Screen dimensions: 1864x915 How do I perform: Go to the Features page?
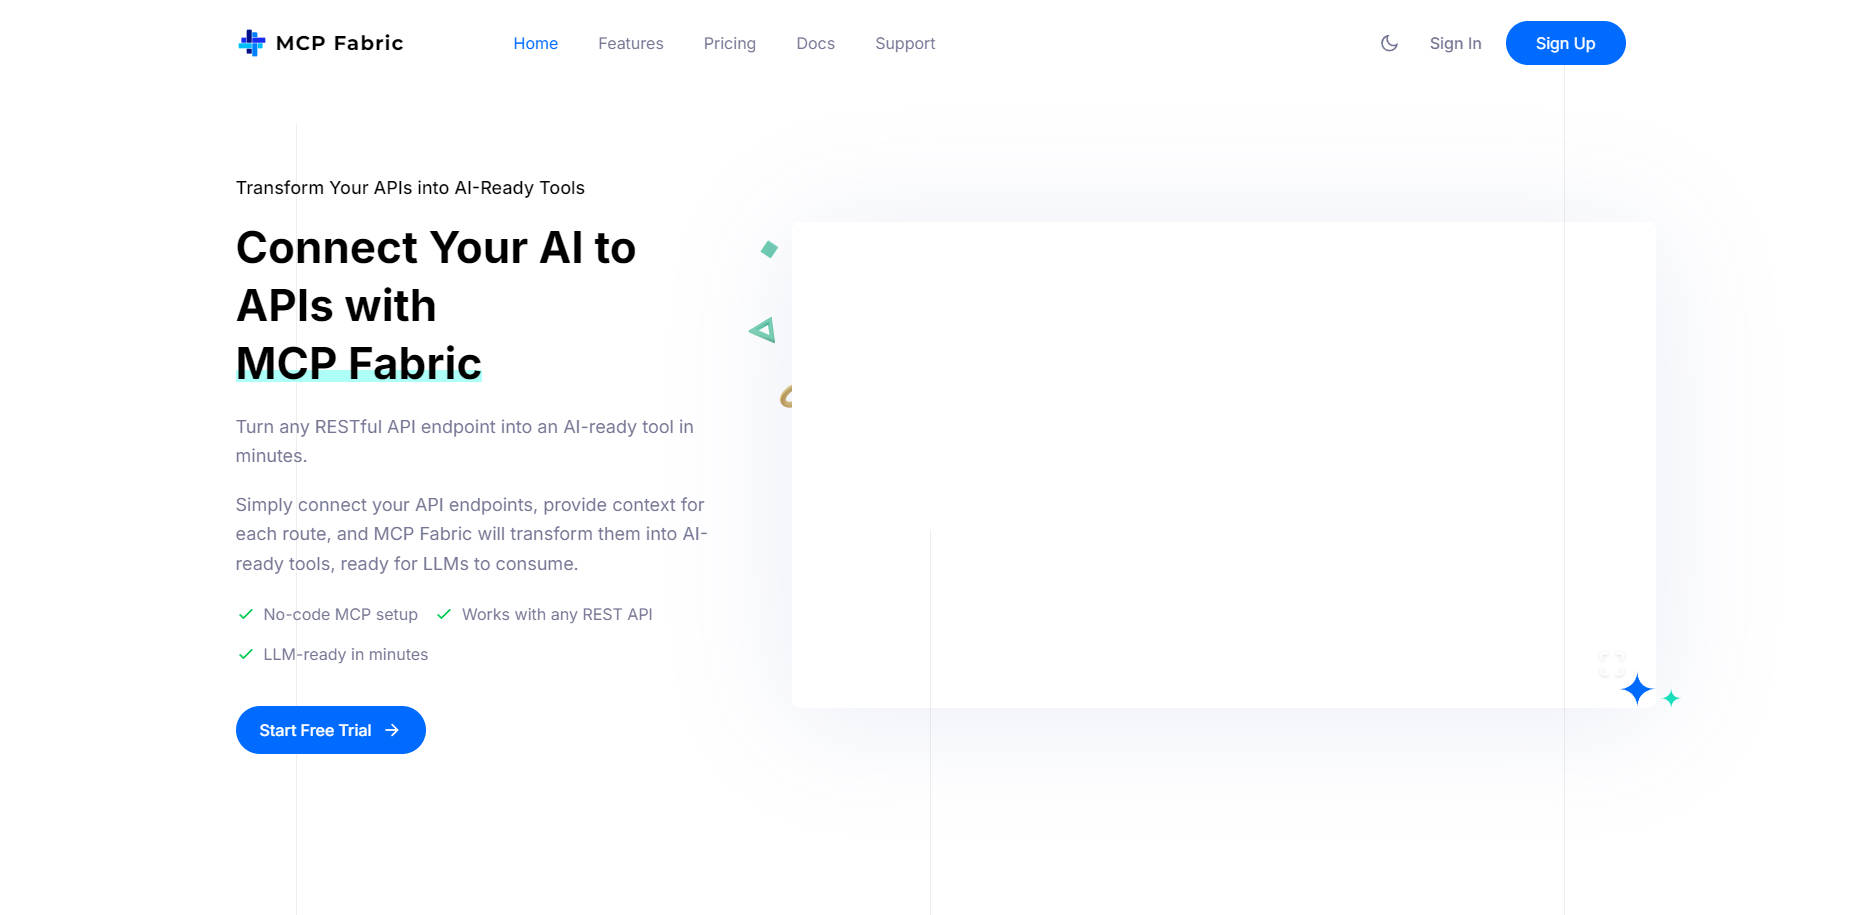[x=630, y=43]
